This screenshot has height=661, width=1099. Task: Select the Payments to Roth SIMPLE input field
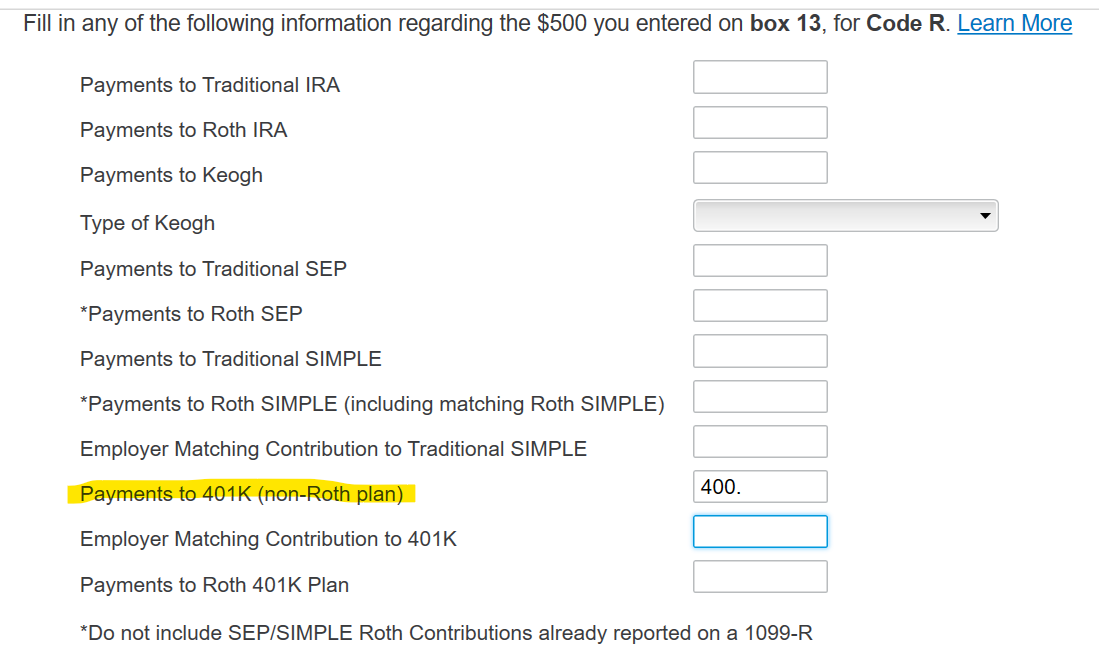(x=760, y=396)
